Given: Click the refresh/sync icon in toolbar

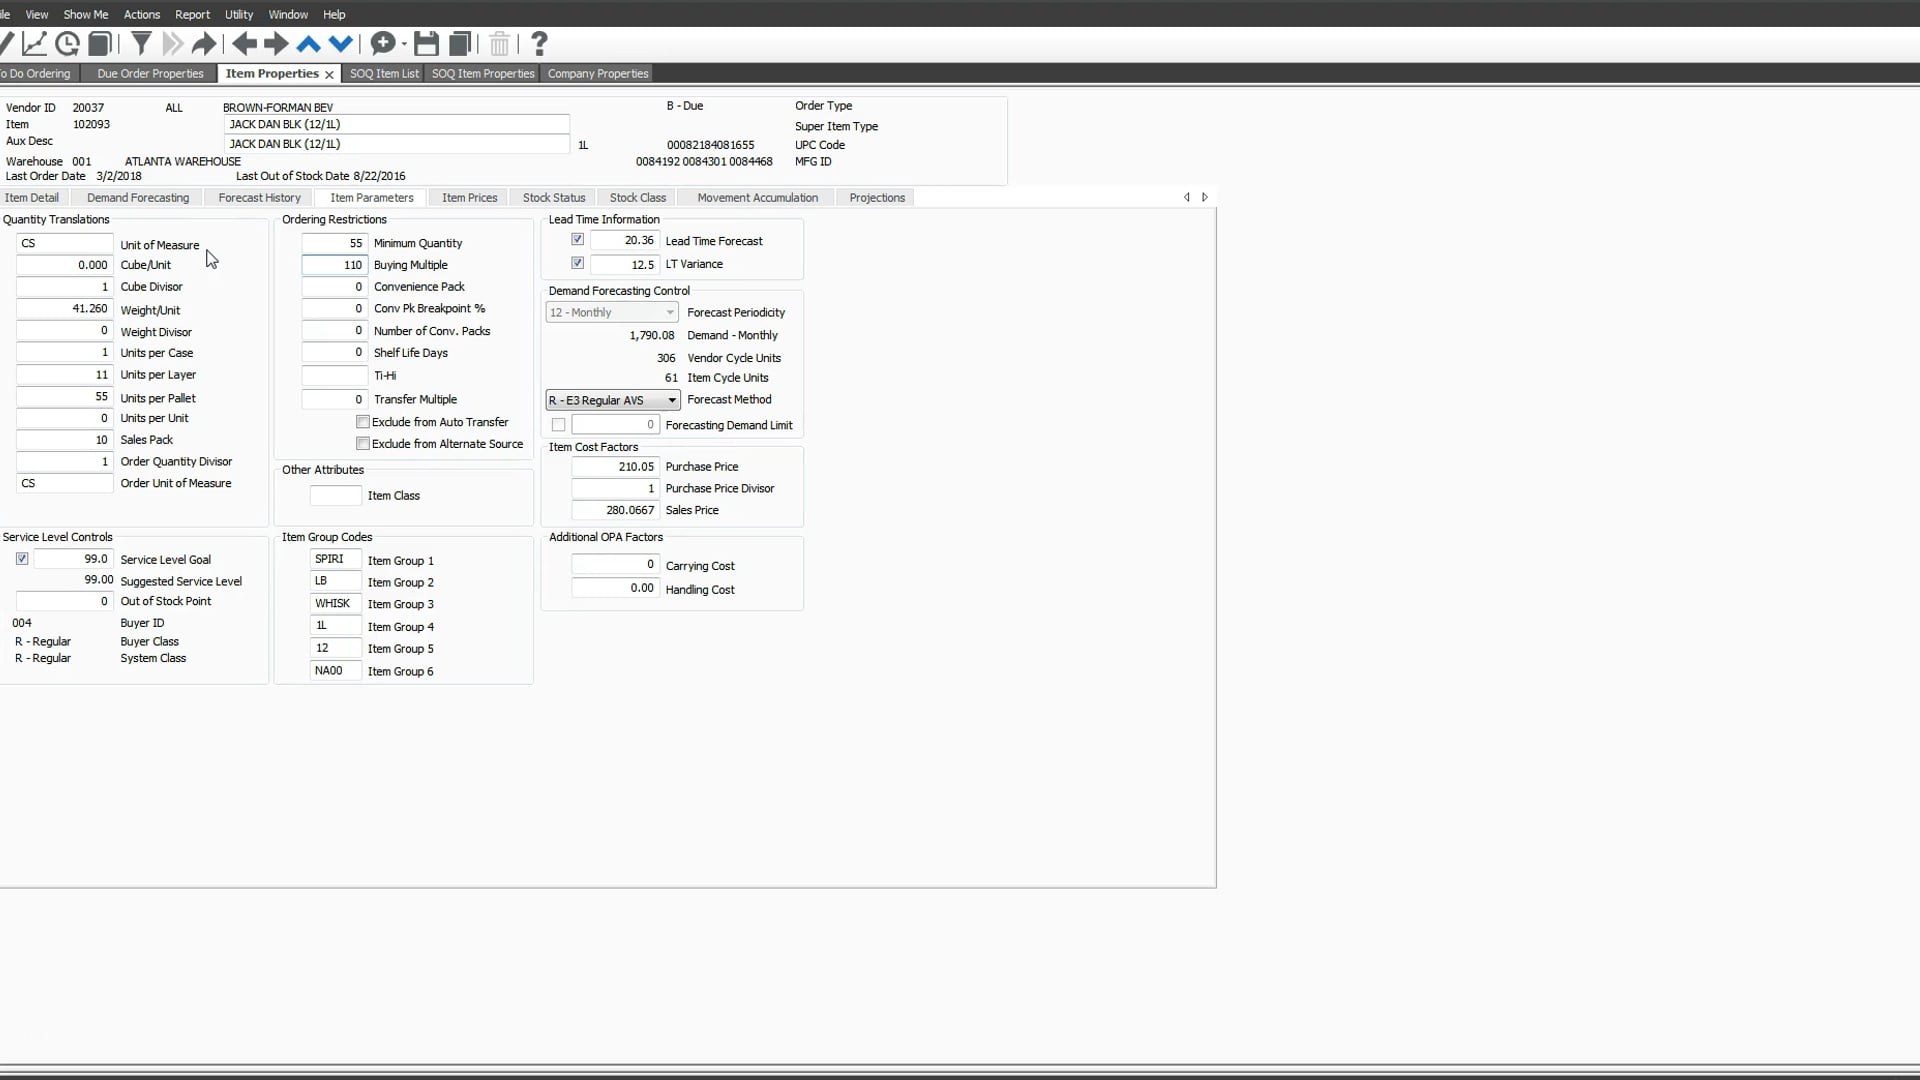Looking at the screenshot, I should pos(66,44).
